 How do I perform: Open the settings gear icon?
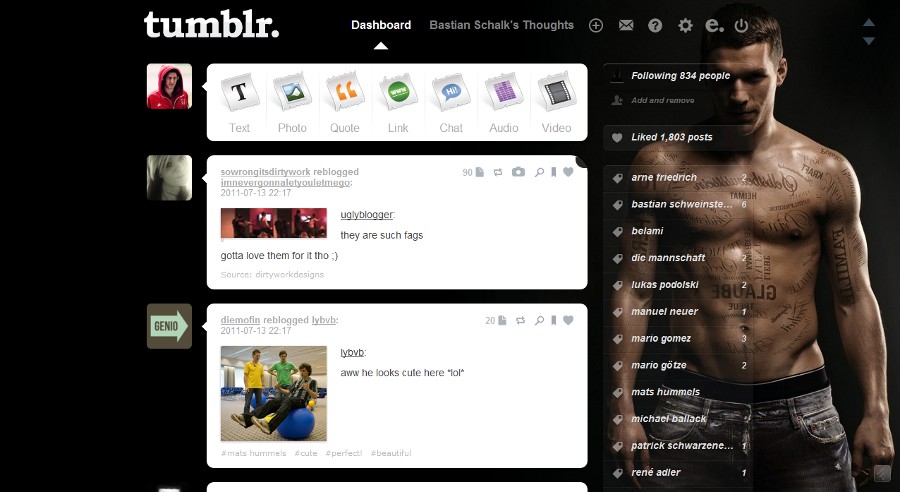[685, 25]
